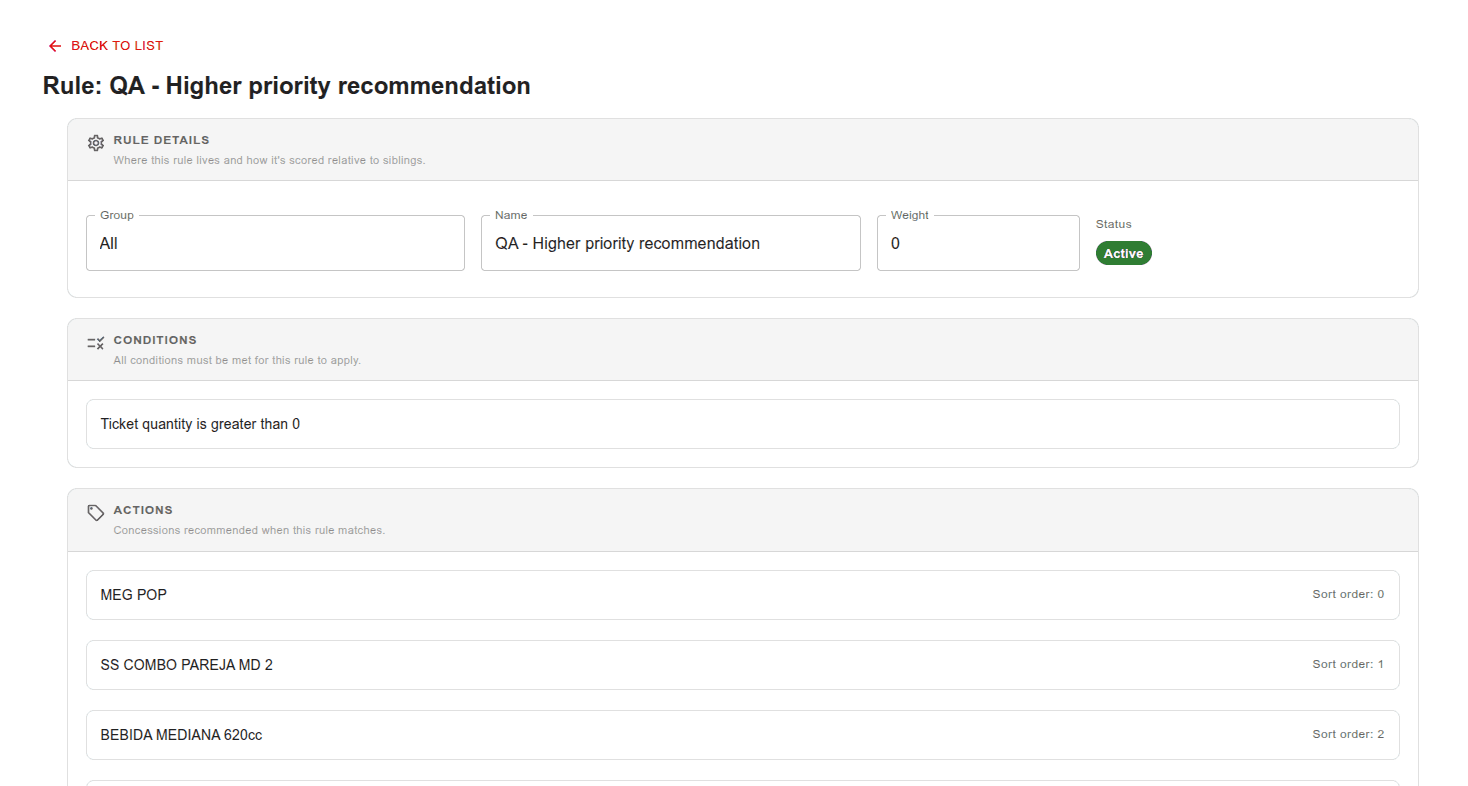Click the Status label
Viewport: 1468px width, 786px height.
pyautogui.click(x=1114, y=224)
